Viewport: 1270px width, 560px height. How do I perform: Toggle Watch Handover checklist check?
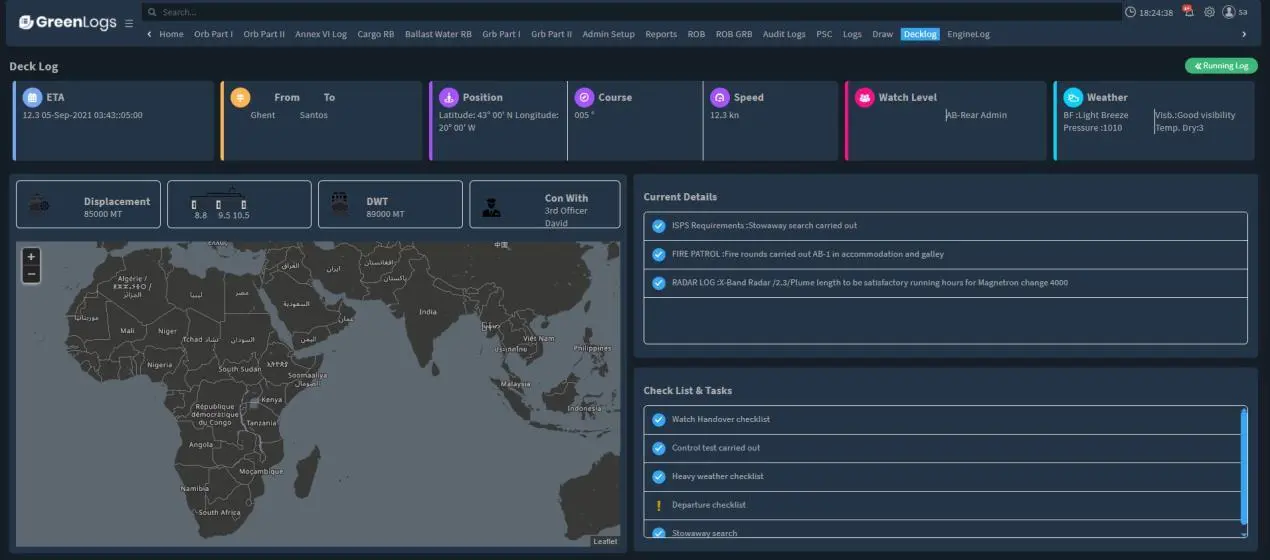click(x=659, y=420)
